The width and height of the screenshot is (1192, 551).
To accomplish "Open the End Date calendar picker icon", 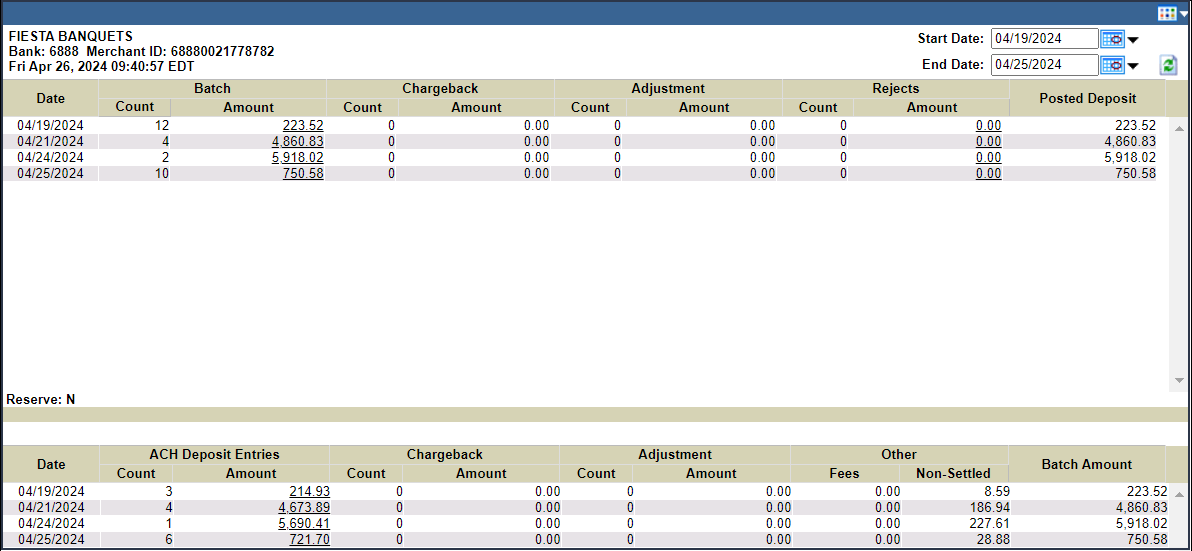I will 1111,65.
